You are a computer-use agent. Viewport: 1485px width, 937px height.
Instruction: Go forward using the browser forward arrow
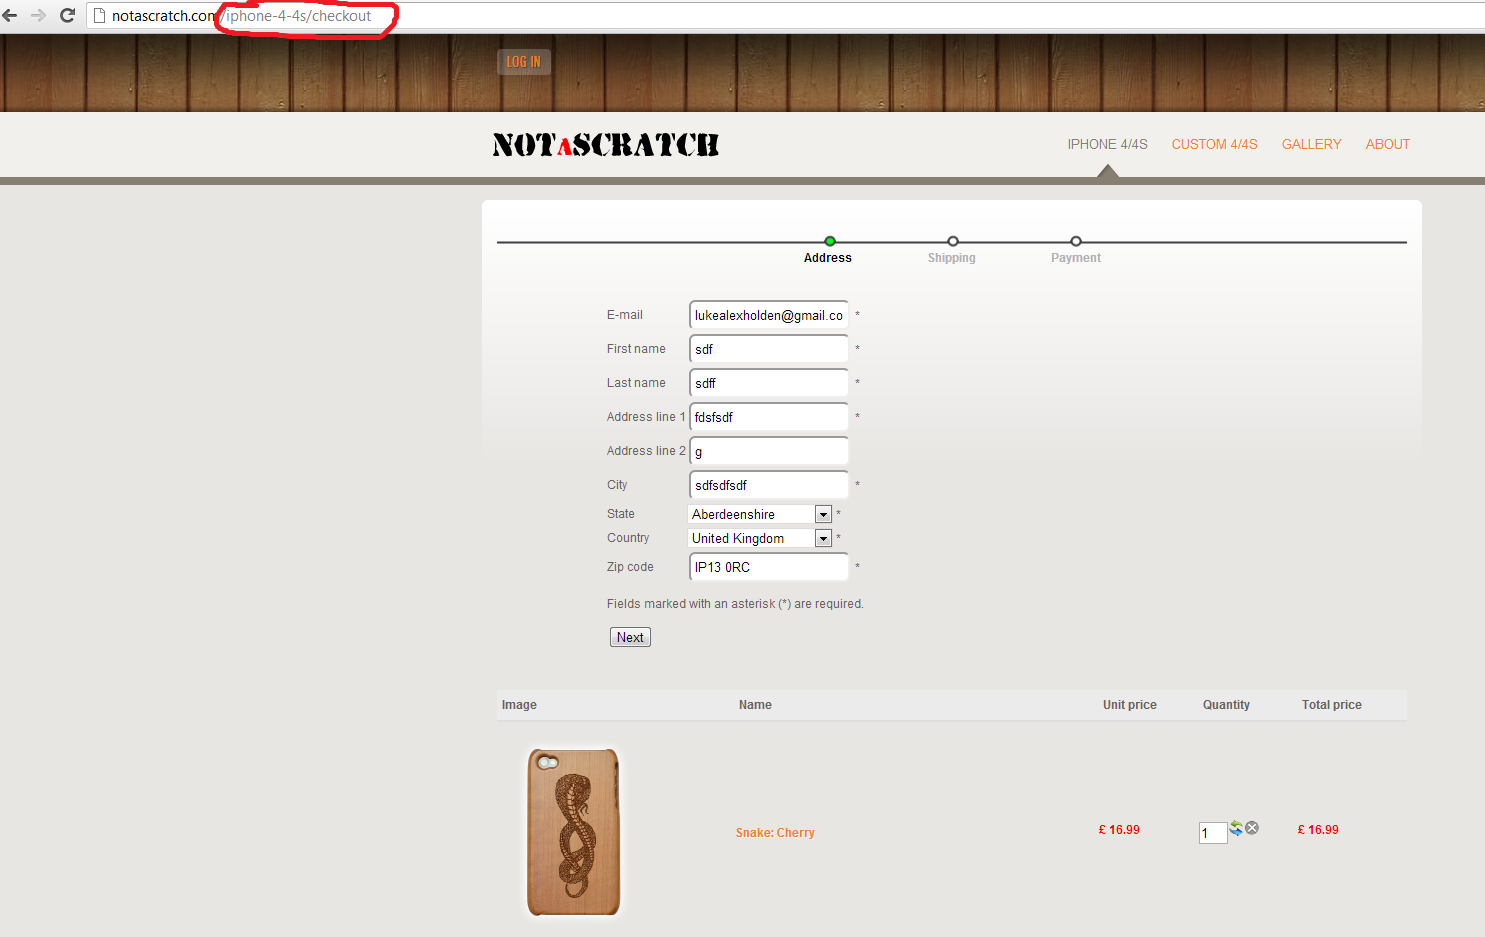click(38, 16)
